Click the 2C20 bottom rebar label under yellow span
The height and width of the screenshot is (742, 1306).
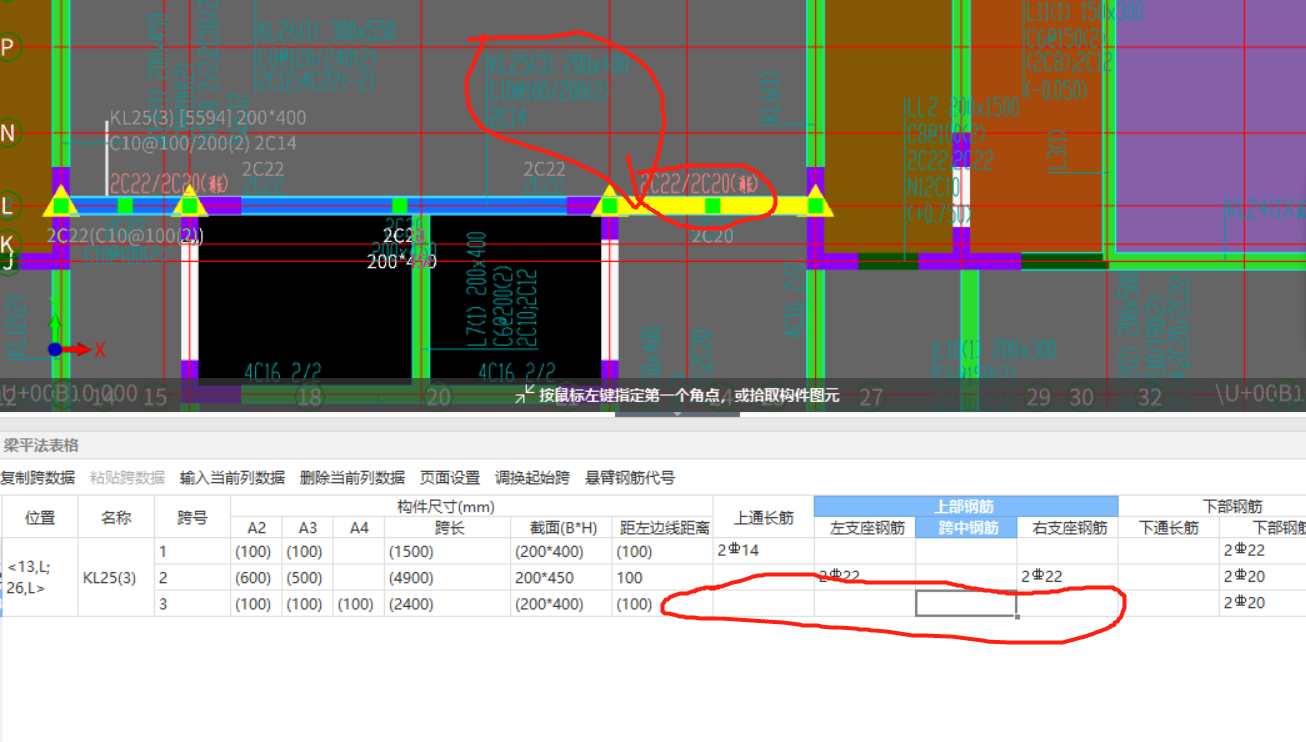coord(712,237)
